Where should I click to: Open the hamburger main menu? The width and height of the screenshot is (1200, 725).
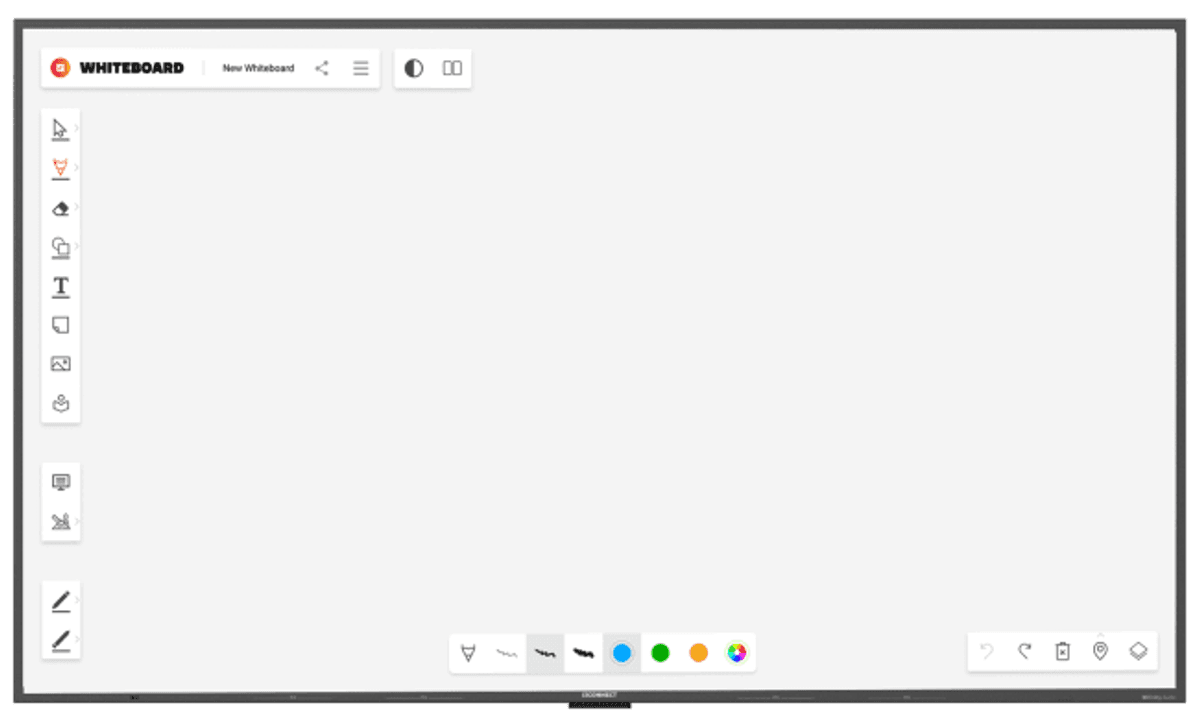[361, 68]
